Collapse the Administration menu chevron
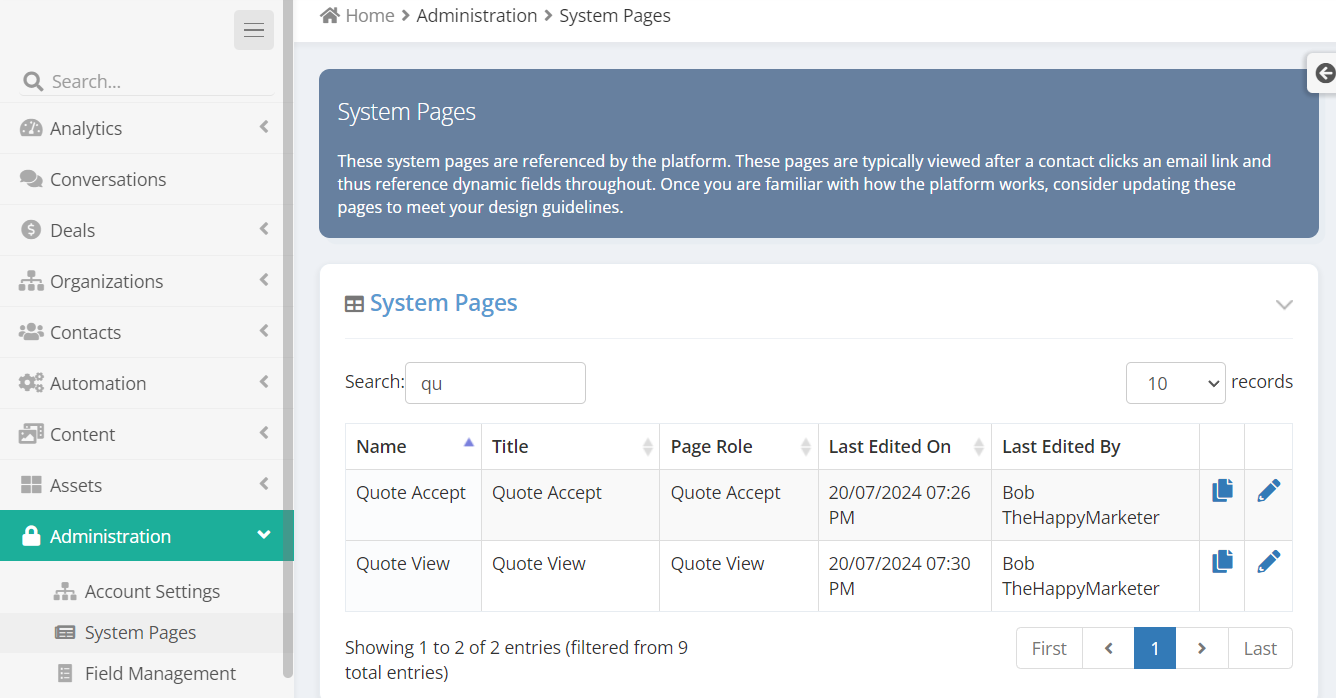Image resolution: width=1336 pixels, height=698 pixels. pos(264,535)
